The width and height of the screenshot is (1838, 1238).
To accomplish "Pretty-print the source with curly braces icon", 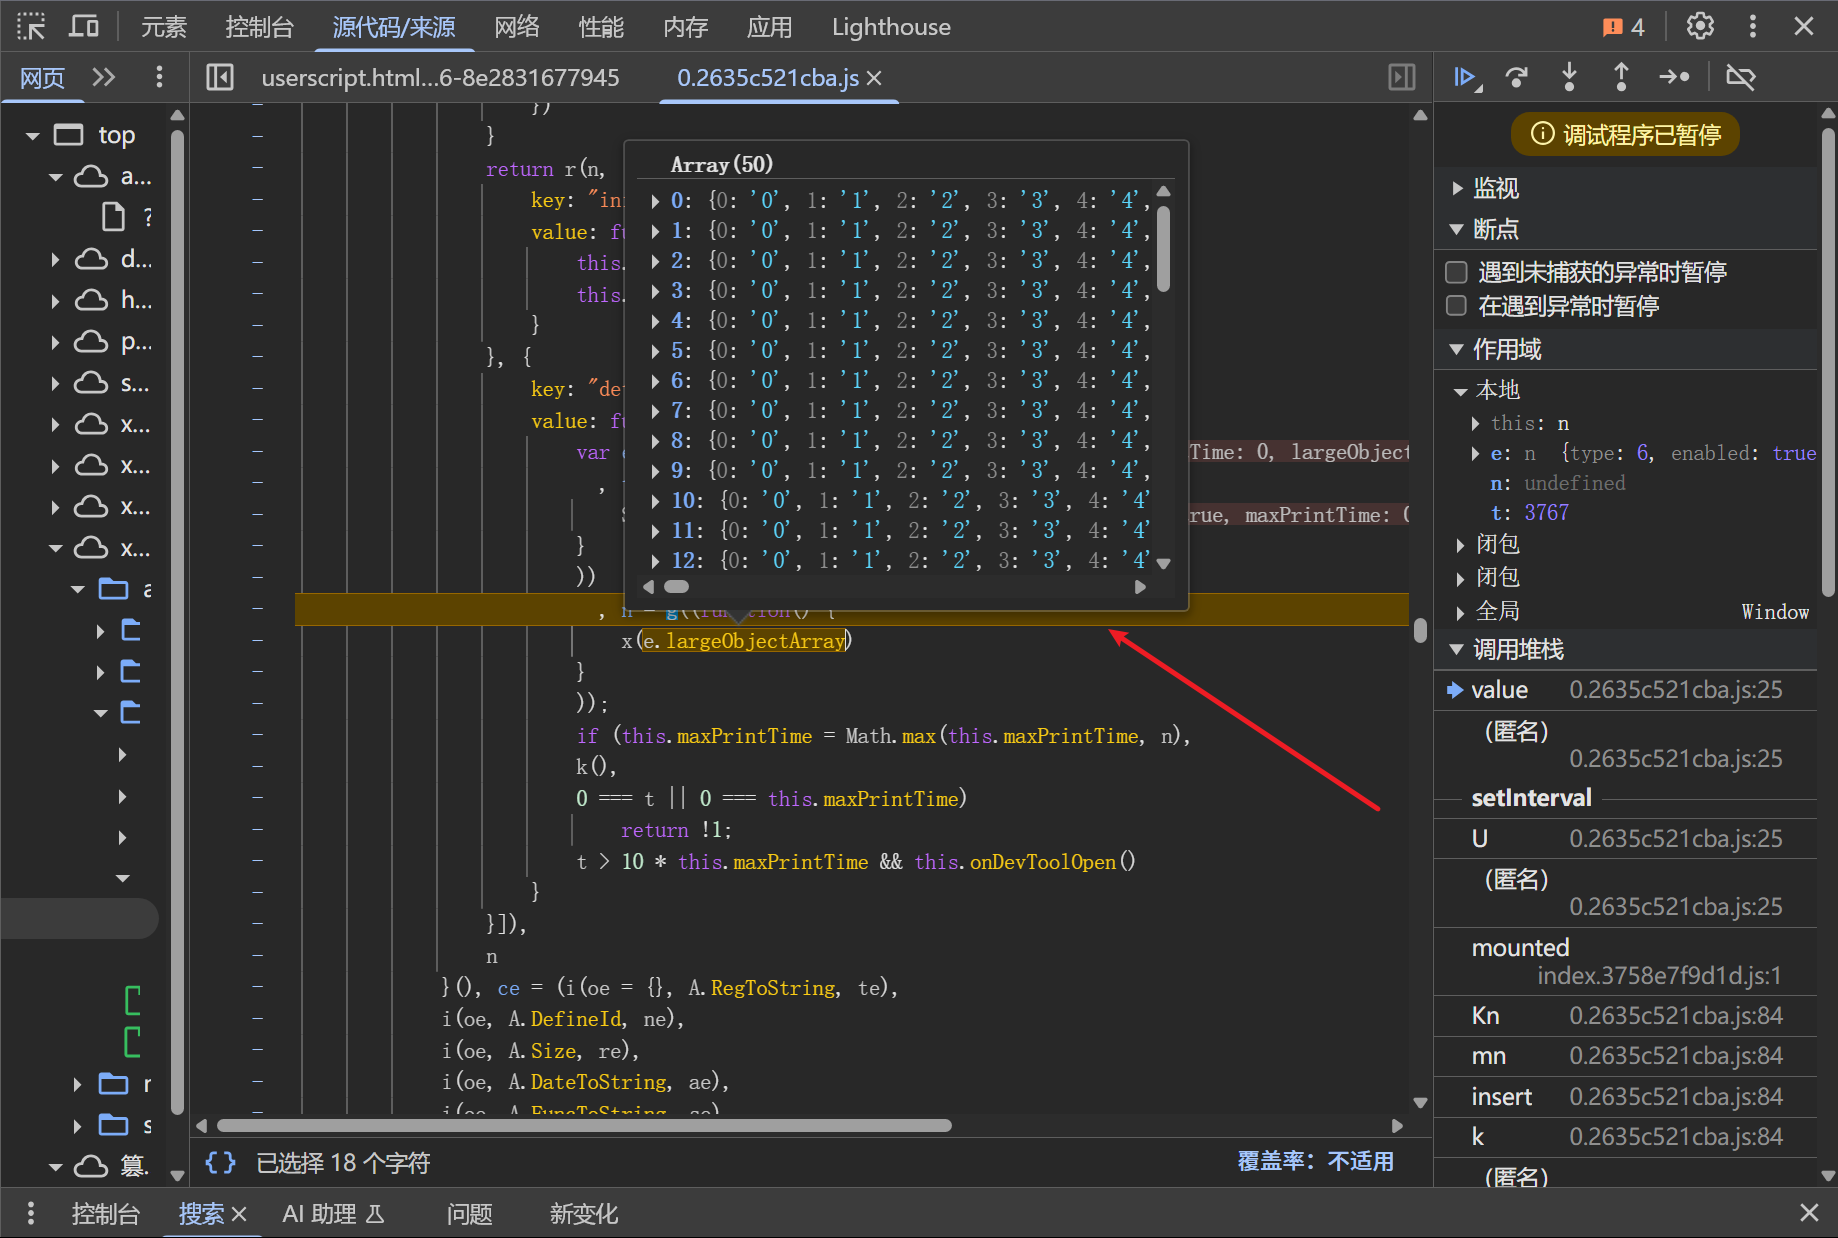I will 220,1162.
